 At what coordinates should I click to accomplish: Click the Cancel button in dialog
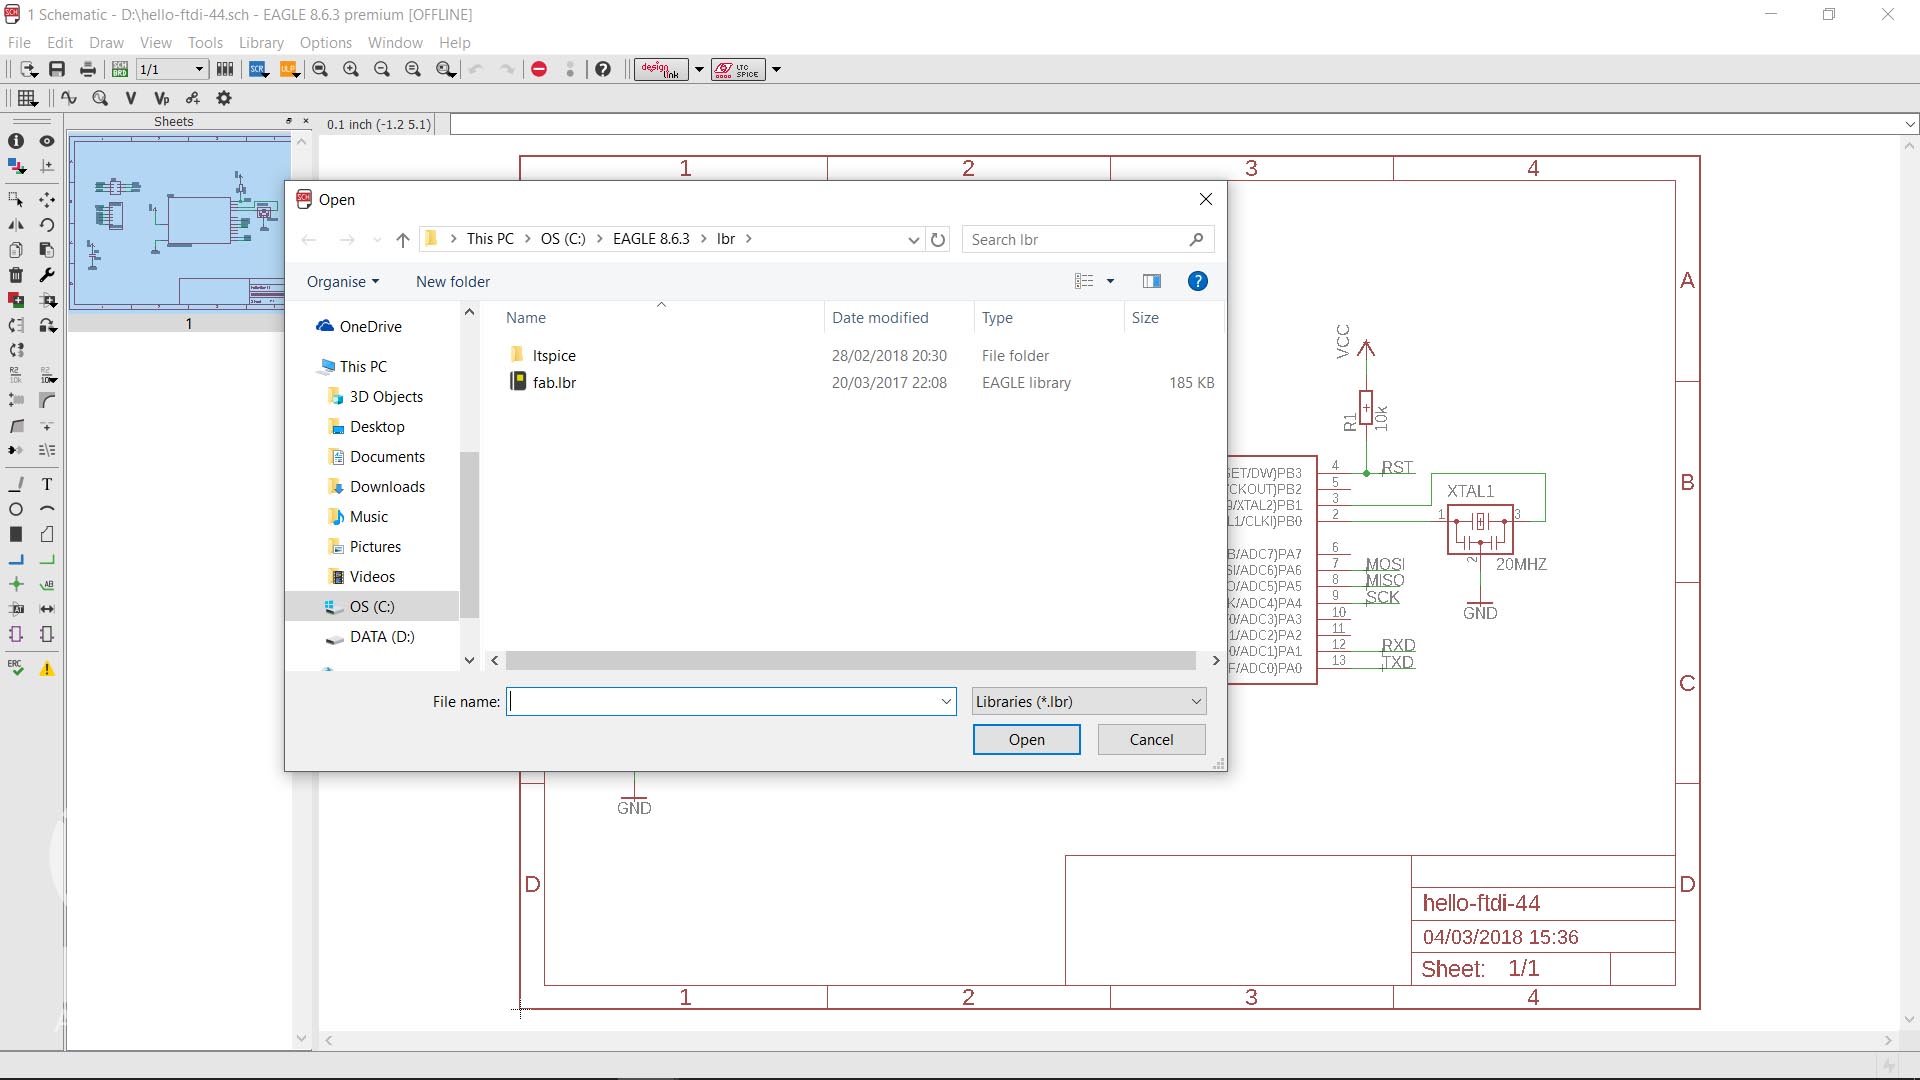[x=1151, y=739]
